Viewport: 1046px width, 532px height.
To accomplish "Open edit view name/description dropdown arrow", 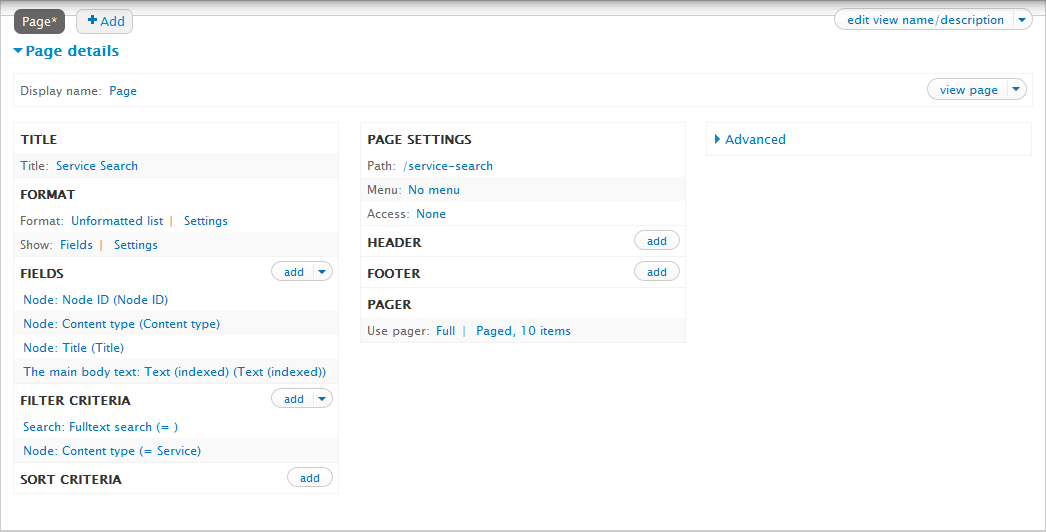I will (1021, 20).
